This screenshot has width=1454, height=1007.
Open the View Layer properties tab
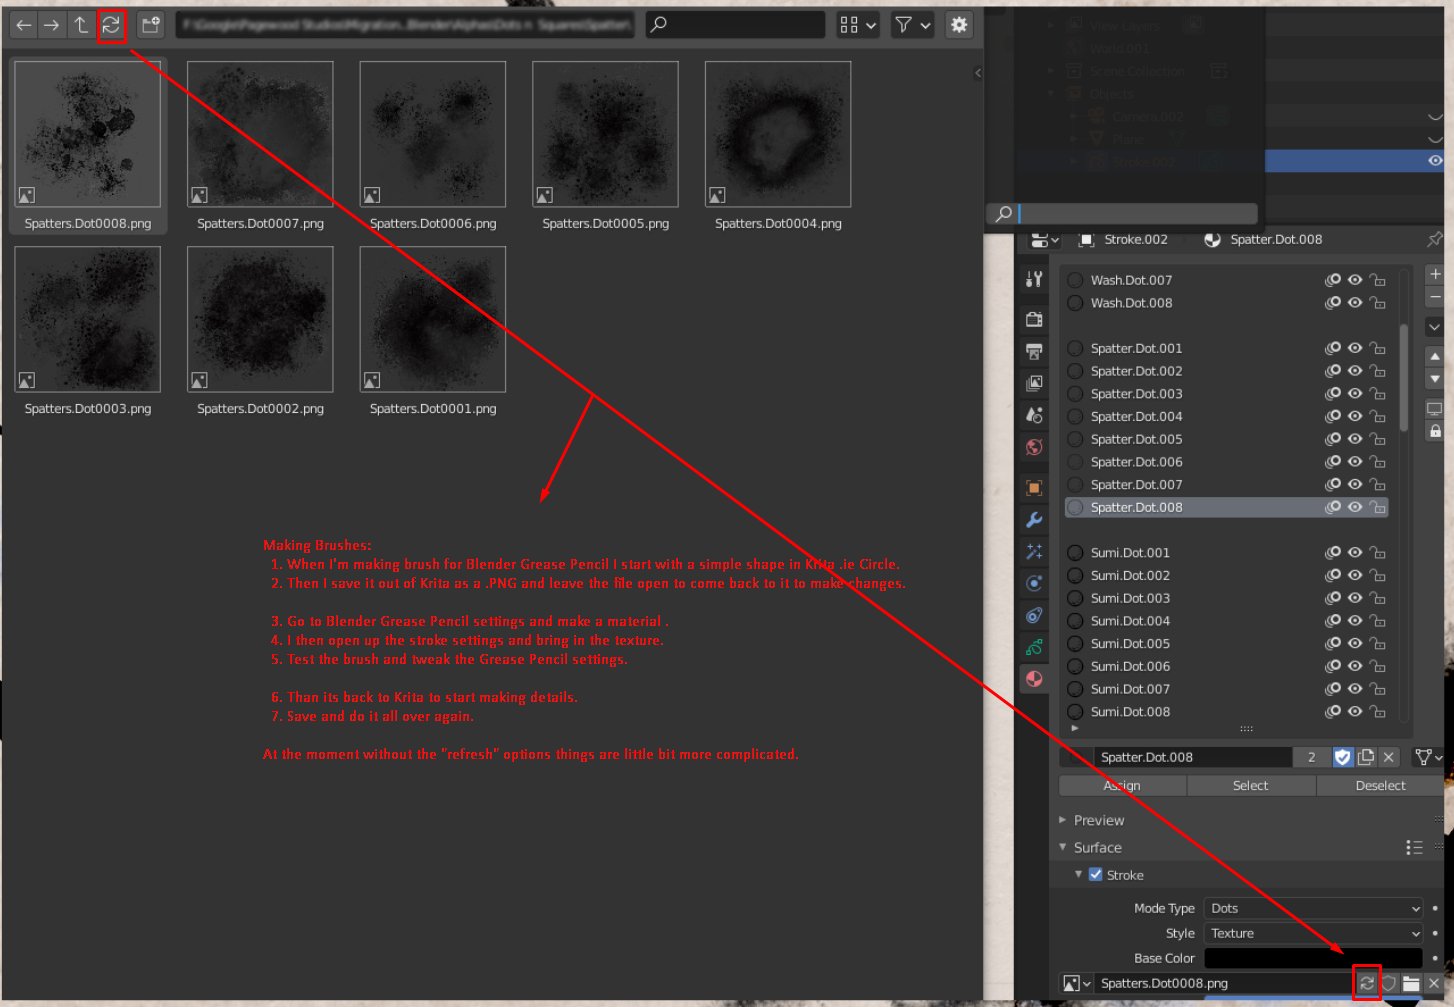tap(1034, 383)
